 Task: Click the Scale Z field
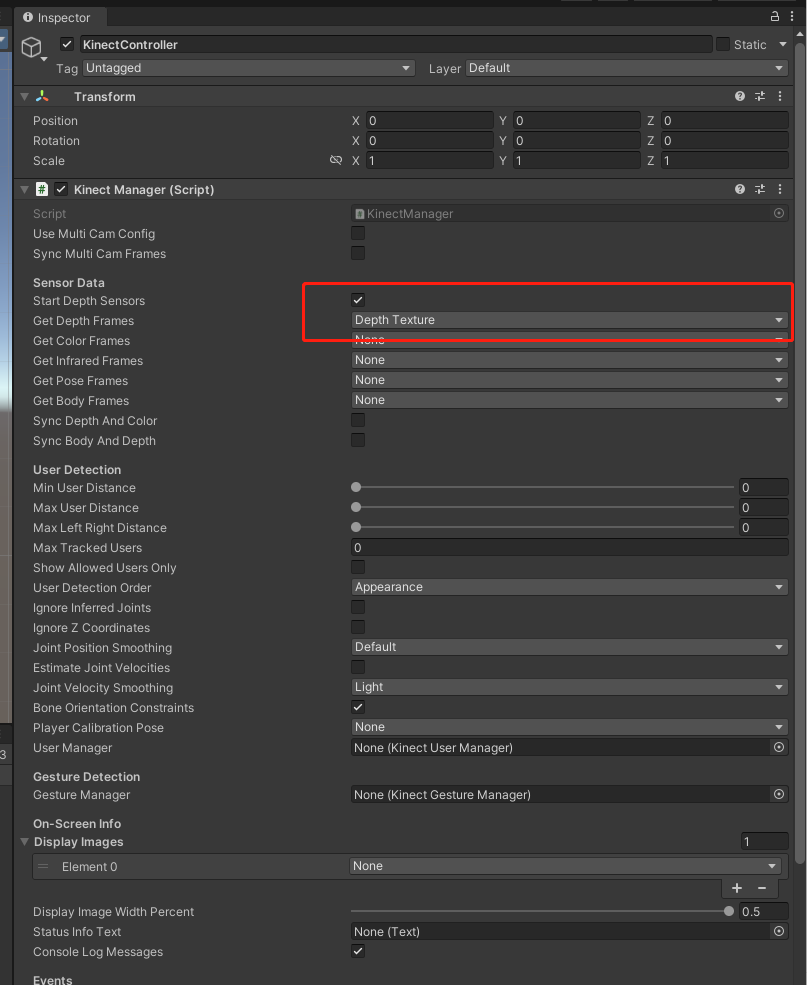(725, 161)
